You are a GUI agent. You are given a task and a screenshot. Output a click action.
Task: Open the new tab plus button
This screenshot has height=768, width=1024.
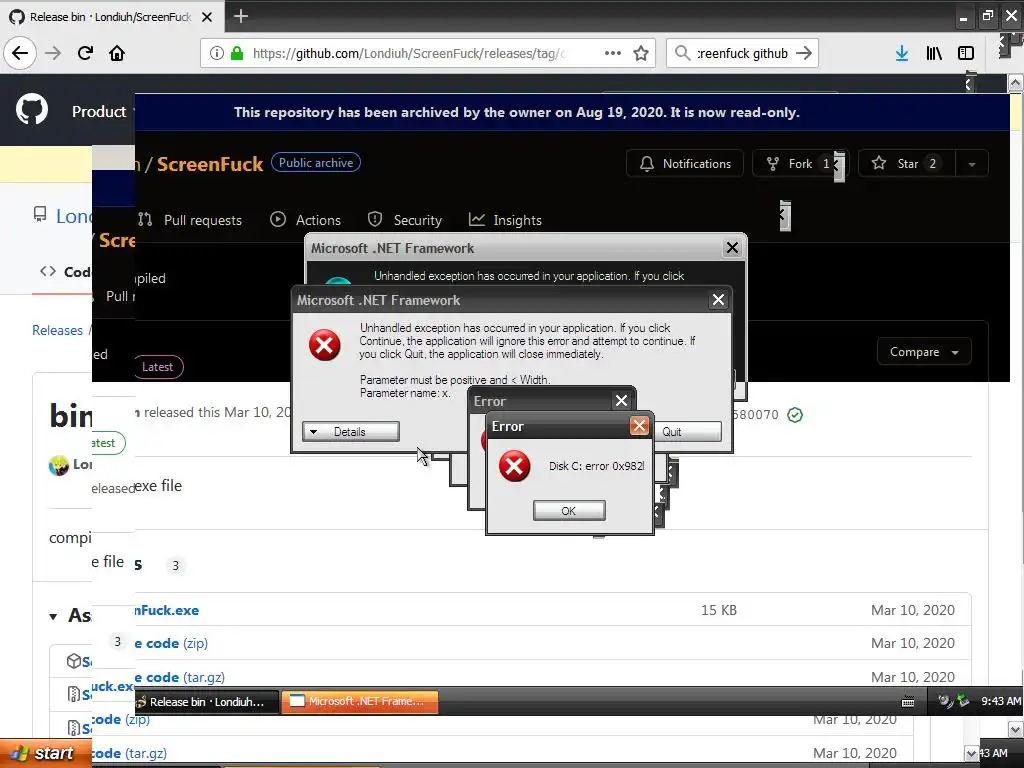[241, 16]
